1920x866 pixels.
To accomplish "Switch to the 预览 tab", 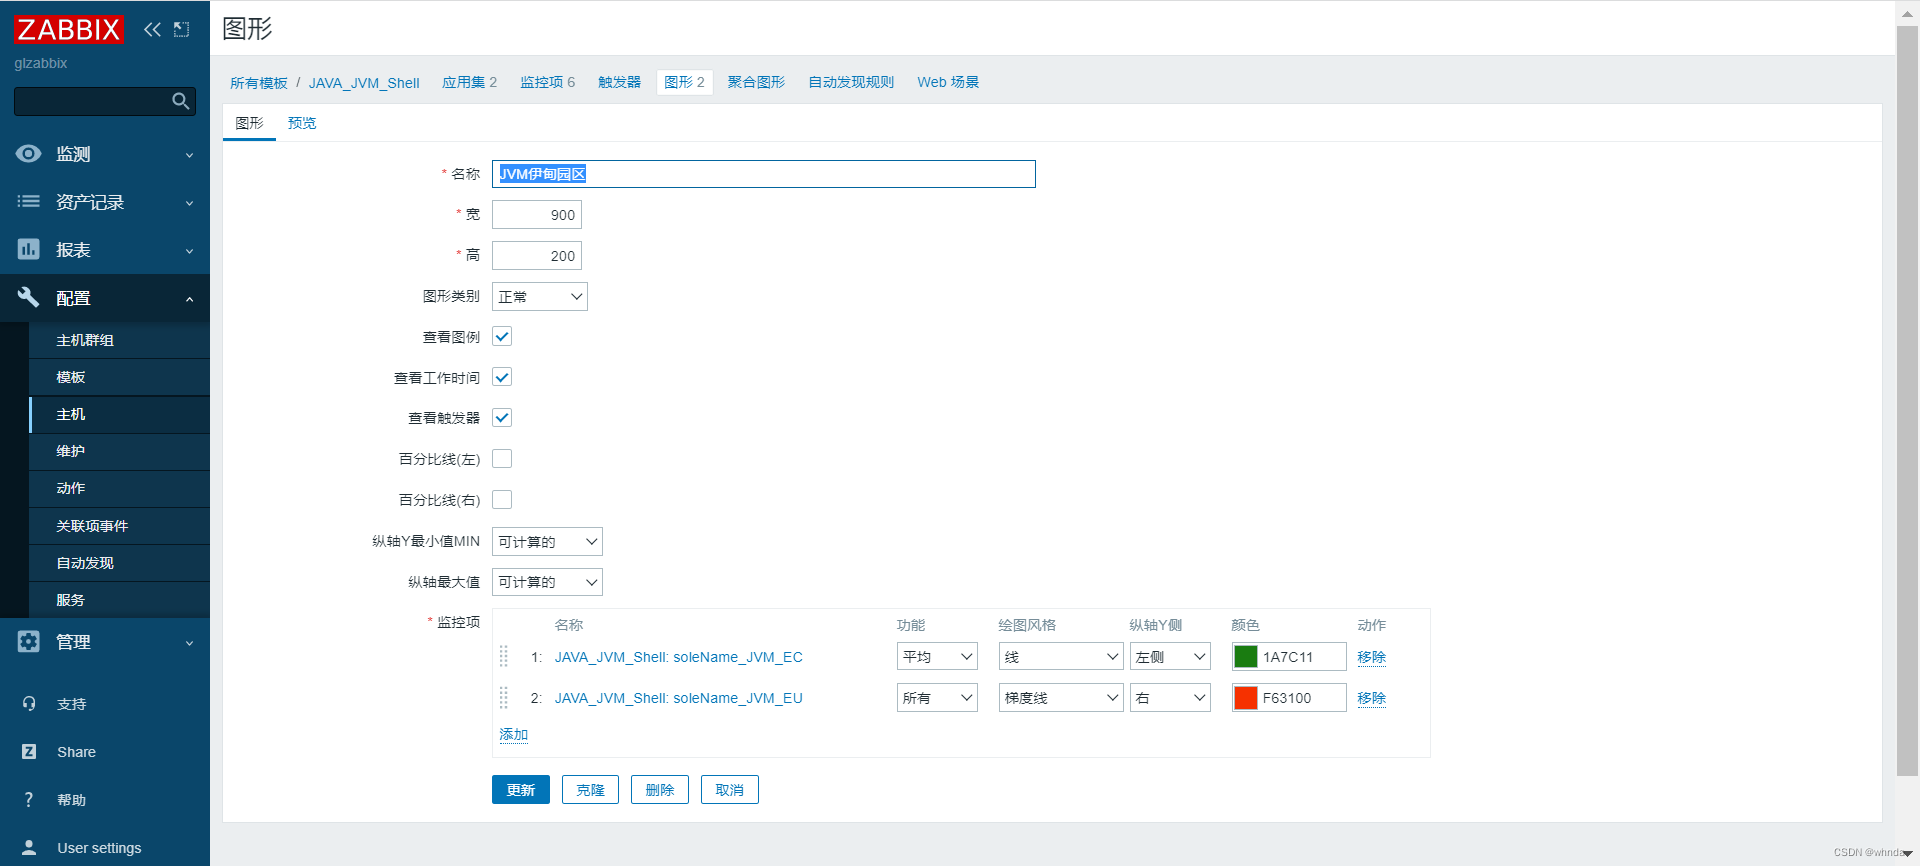I will pos(302,123).
